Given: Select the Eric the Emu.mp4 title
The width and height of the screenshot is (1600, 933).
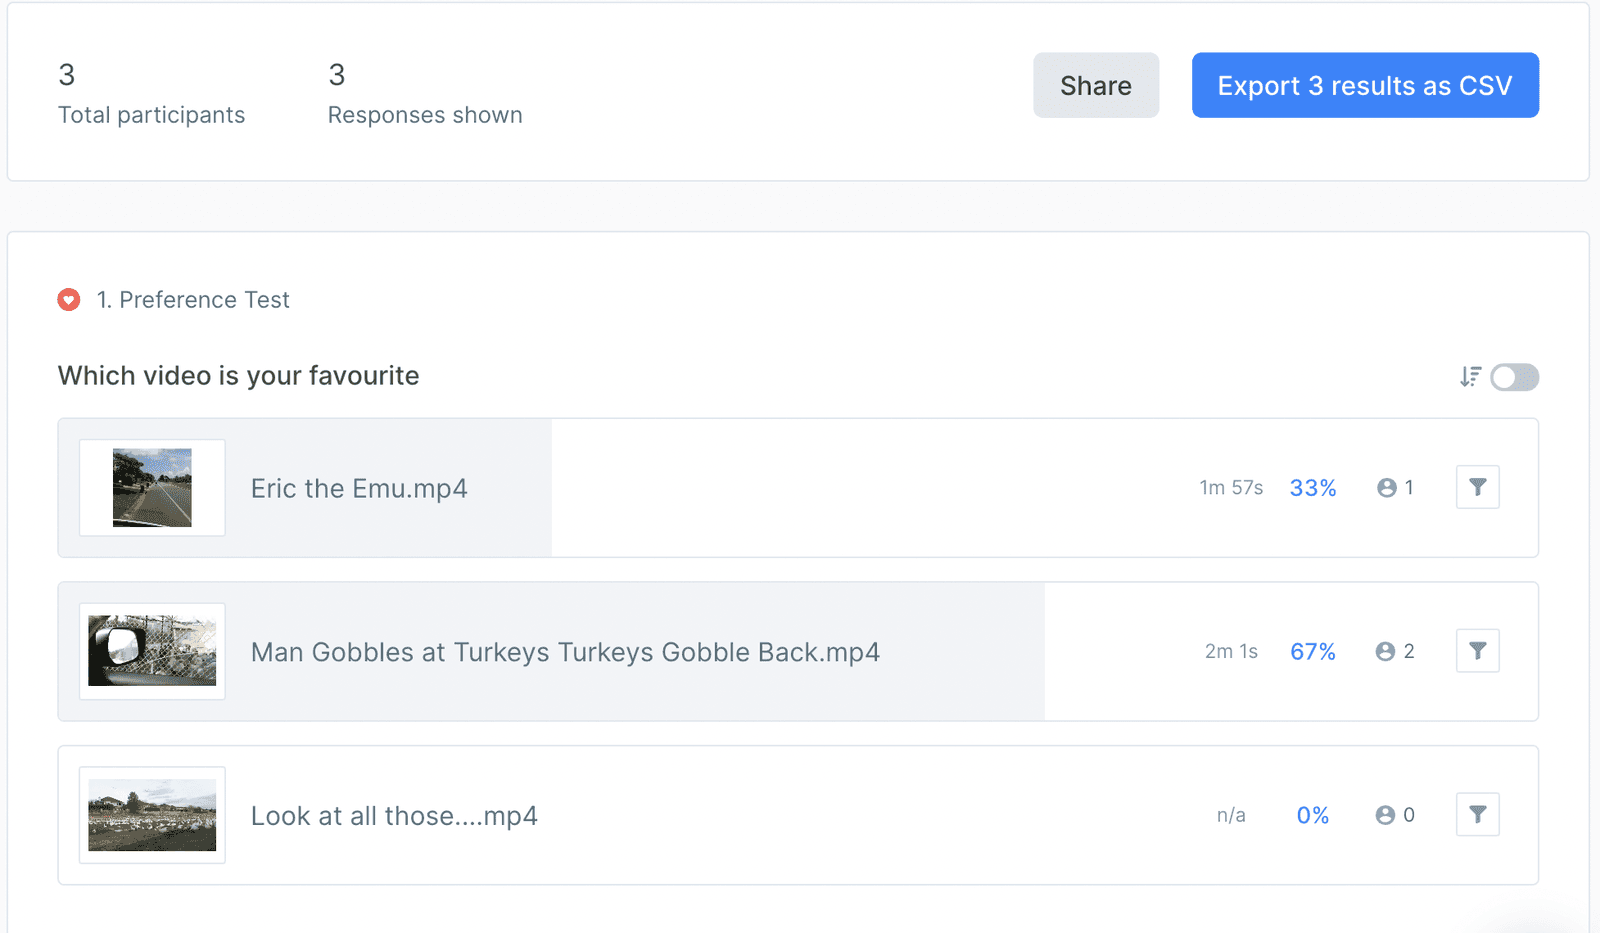Looking at the screenshot, I should point(359,488).
